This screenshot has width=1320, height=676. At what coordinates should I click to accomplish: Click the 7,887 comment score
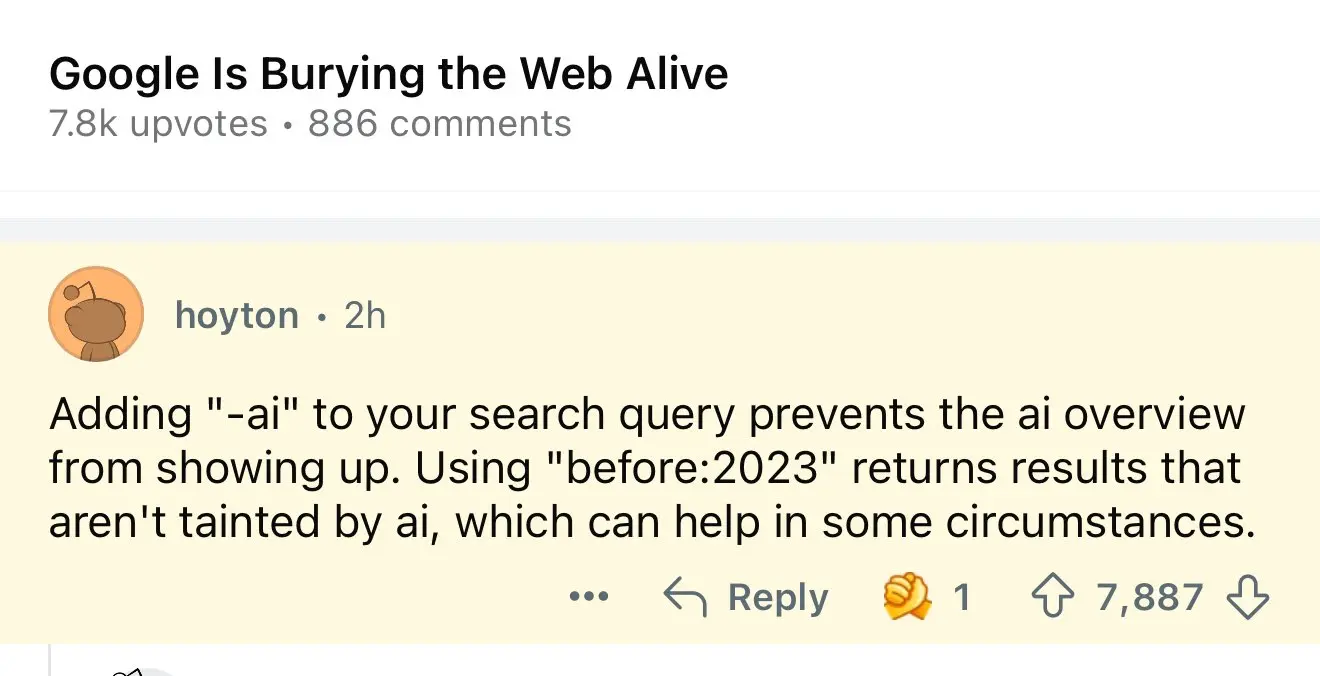[x=1150, y=598]
